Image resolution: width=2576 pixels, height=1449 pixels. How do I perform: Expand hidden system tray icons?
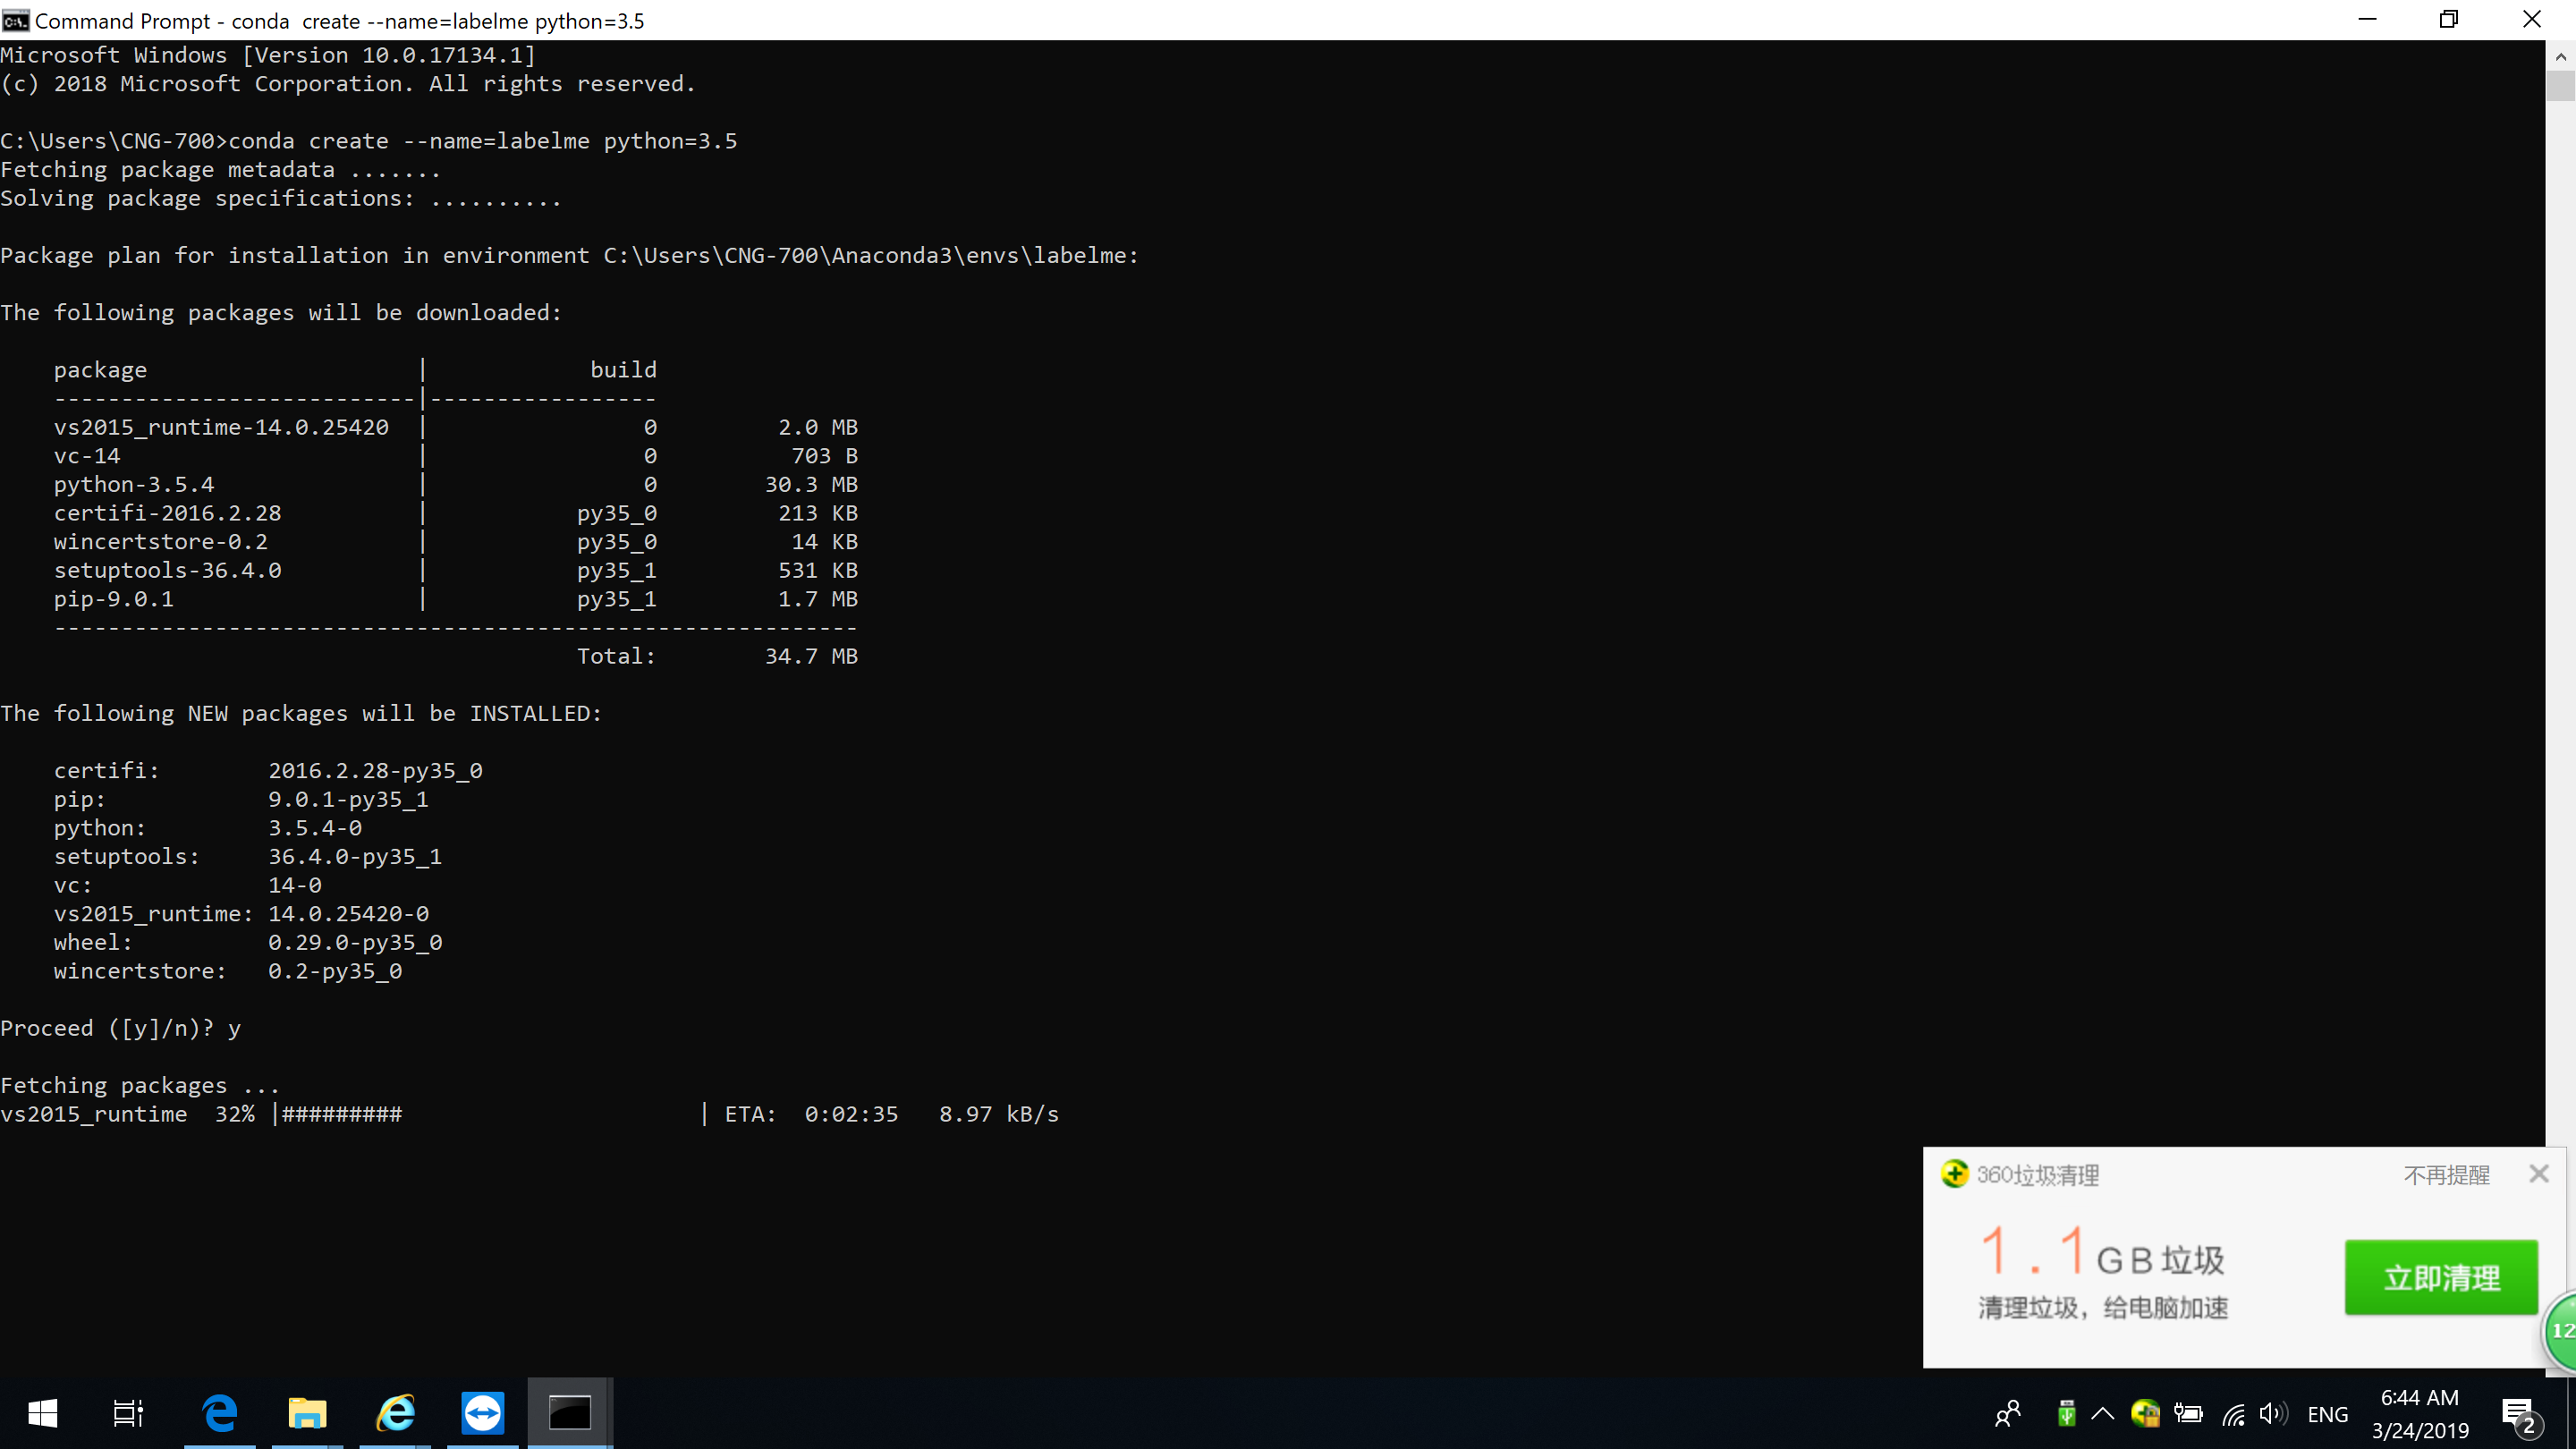click(2103, 1413)
